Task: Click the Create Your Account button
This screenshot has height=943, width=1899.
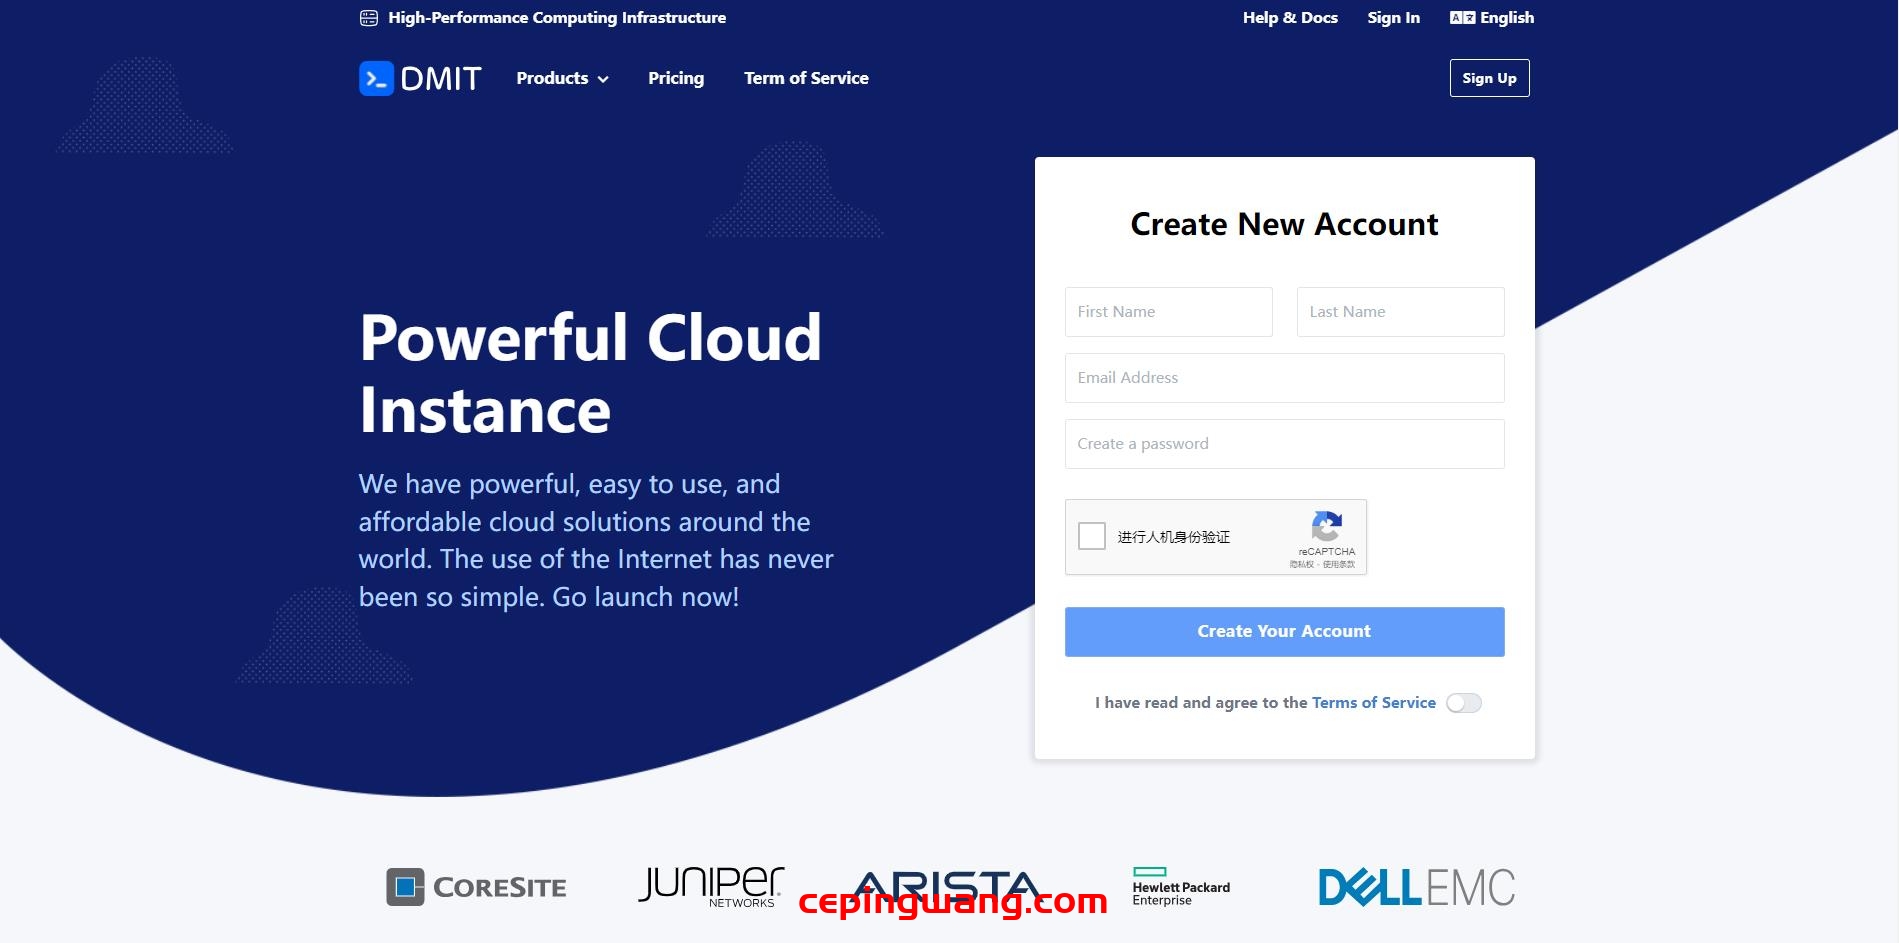Action: pyautogui.click(x=1284, y=631)
